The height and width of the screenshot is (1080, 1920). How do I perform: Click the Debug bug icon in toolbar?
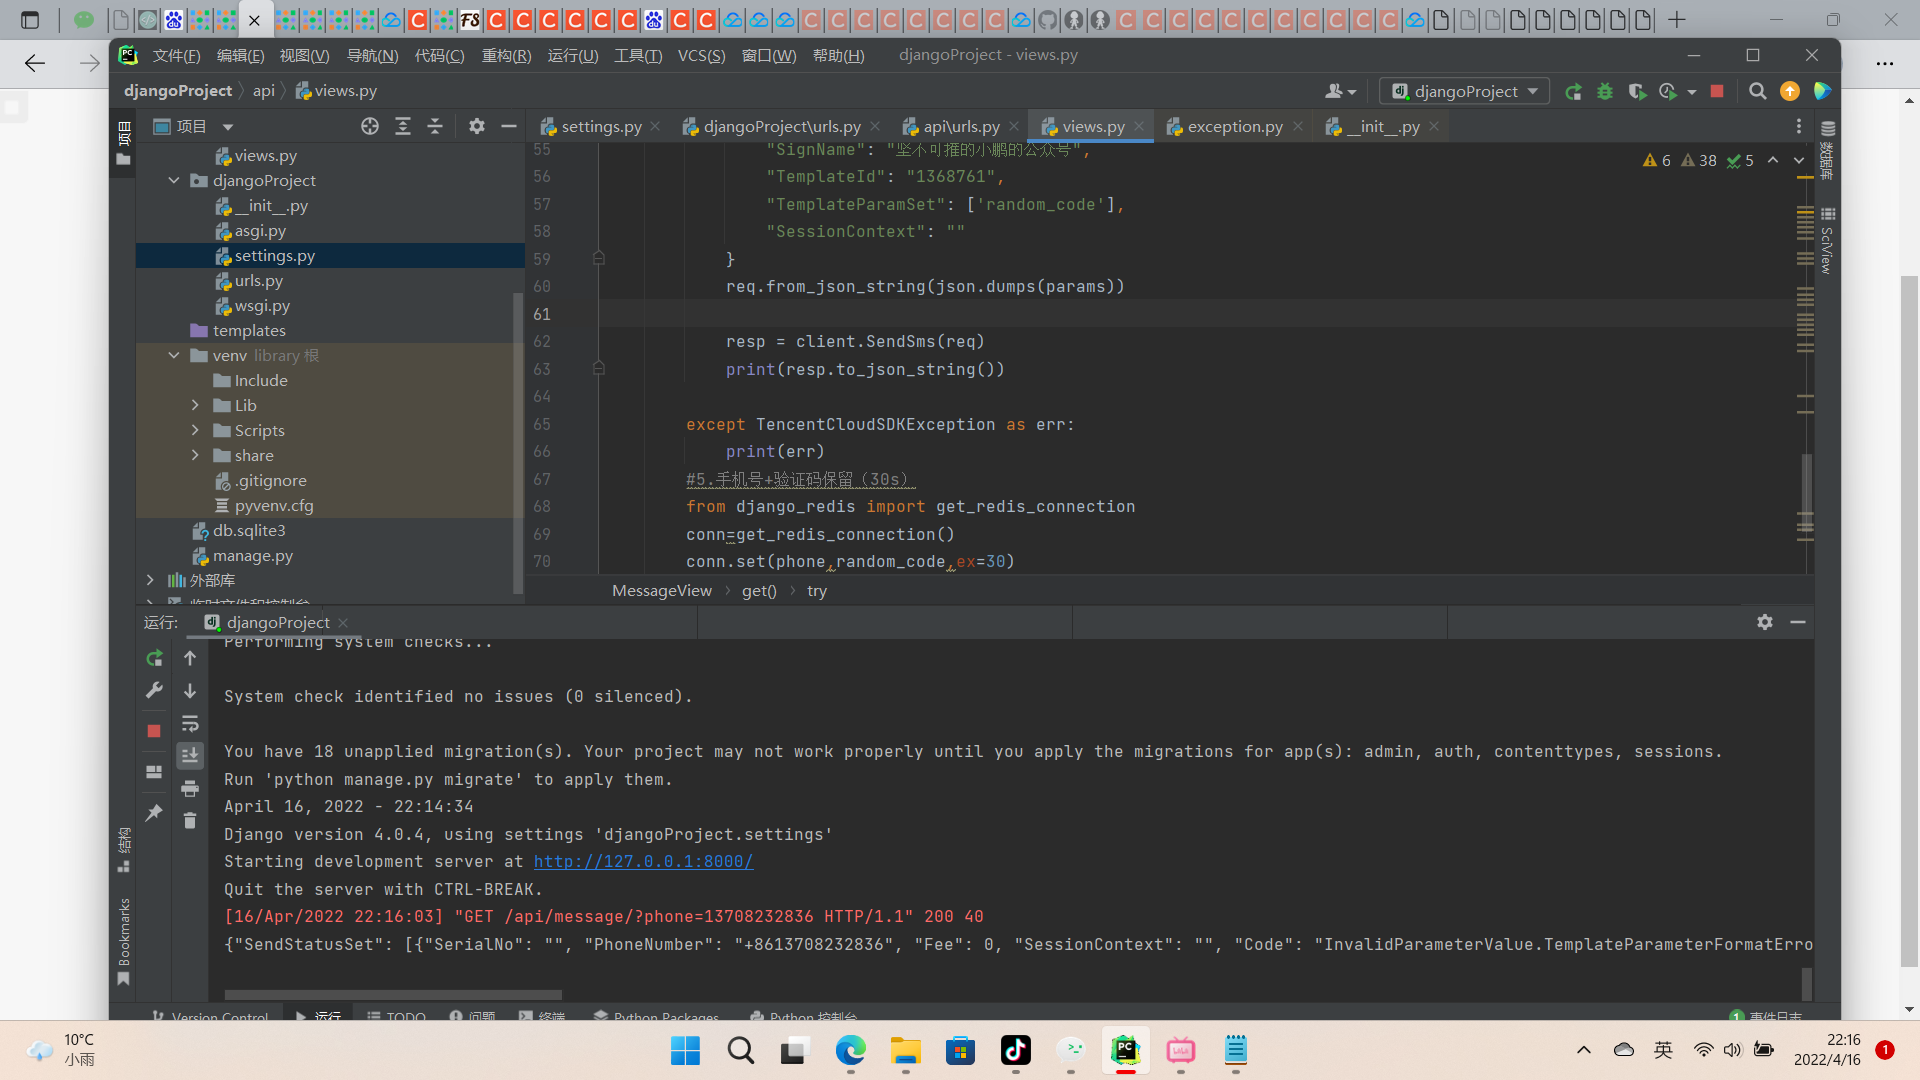pyautogui.click(x=1605, y=91)
